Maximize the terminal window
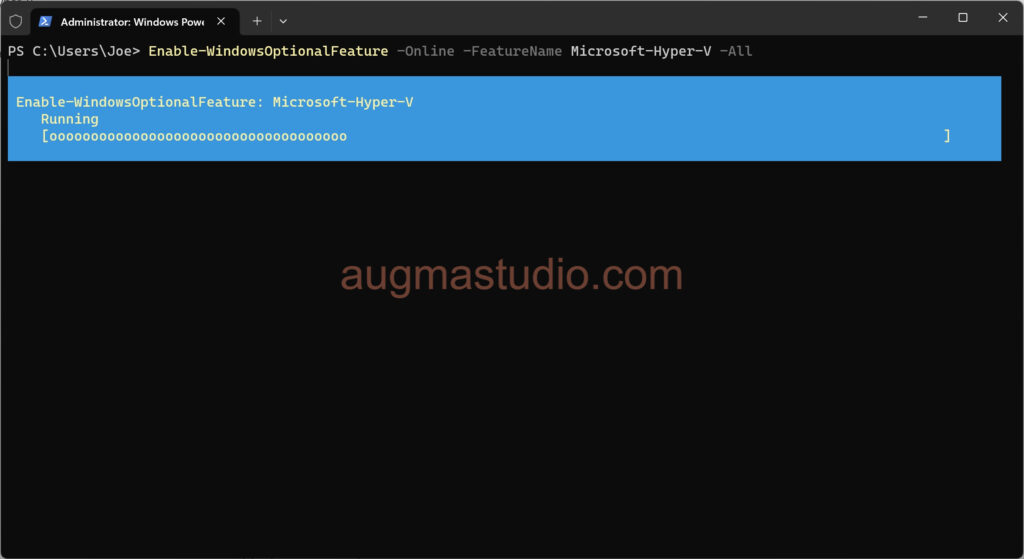 click(x=962, y=17)
